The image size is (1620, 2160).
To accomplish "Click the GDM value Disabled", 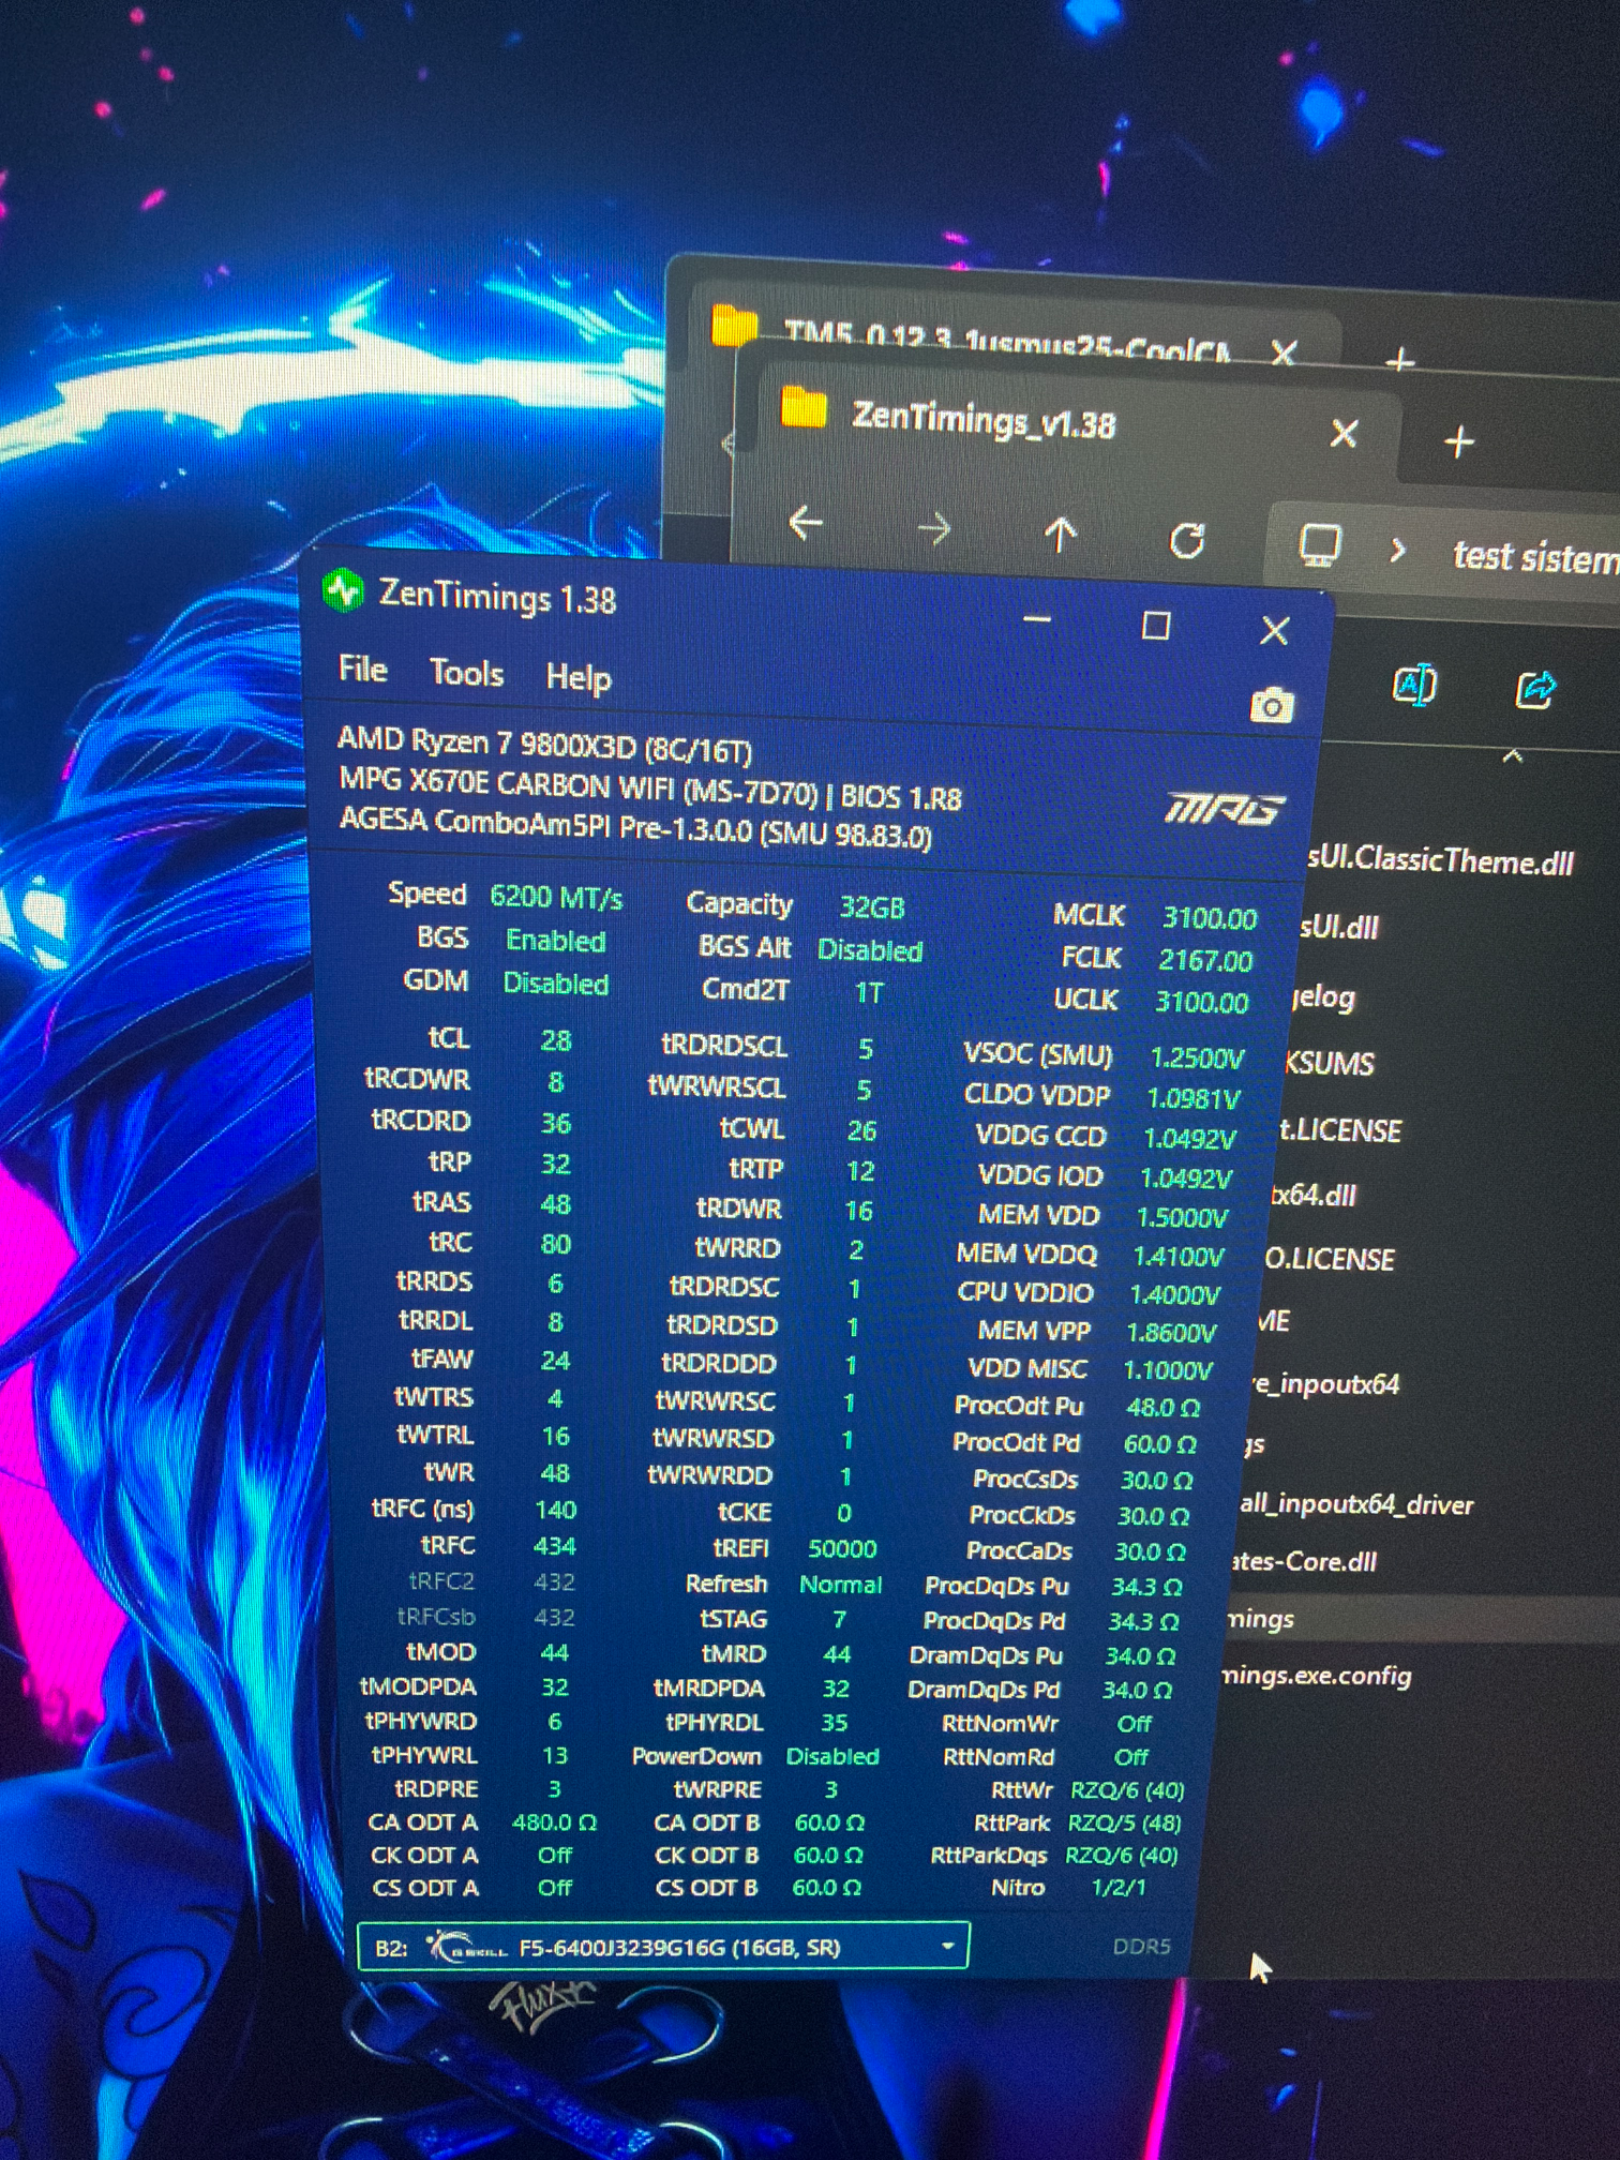I will 555,984.
